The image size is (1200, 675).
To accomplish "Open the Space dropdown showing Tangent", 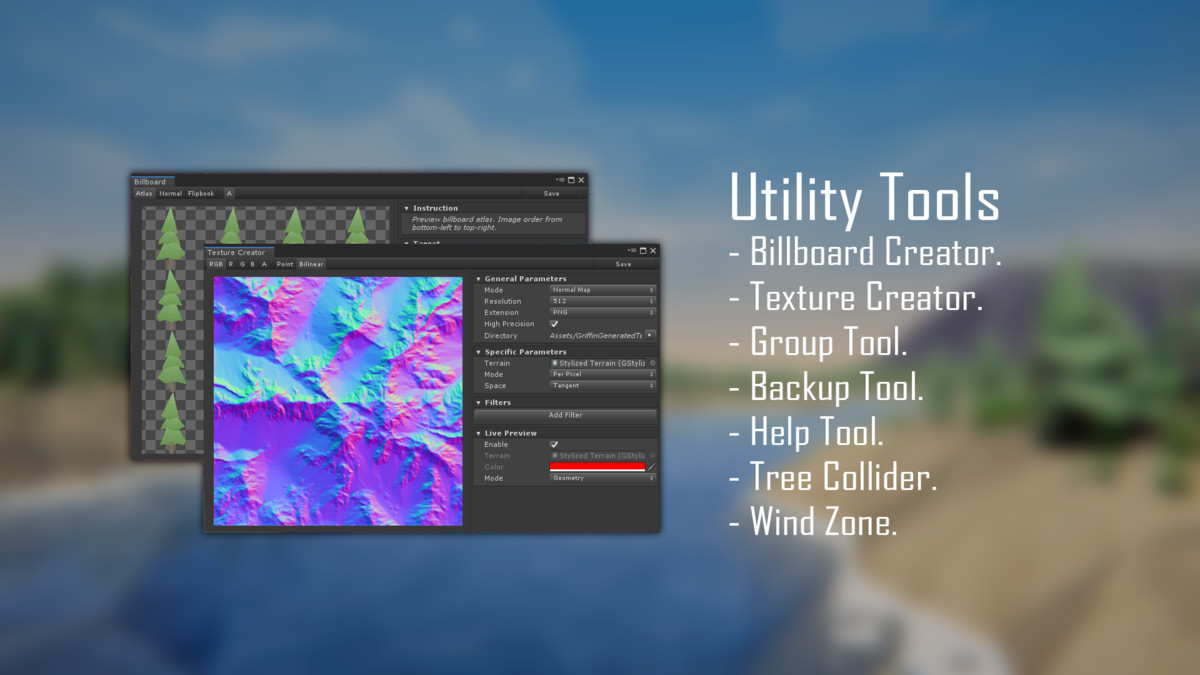I will coord(602,385).
